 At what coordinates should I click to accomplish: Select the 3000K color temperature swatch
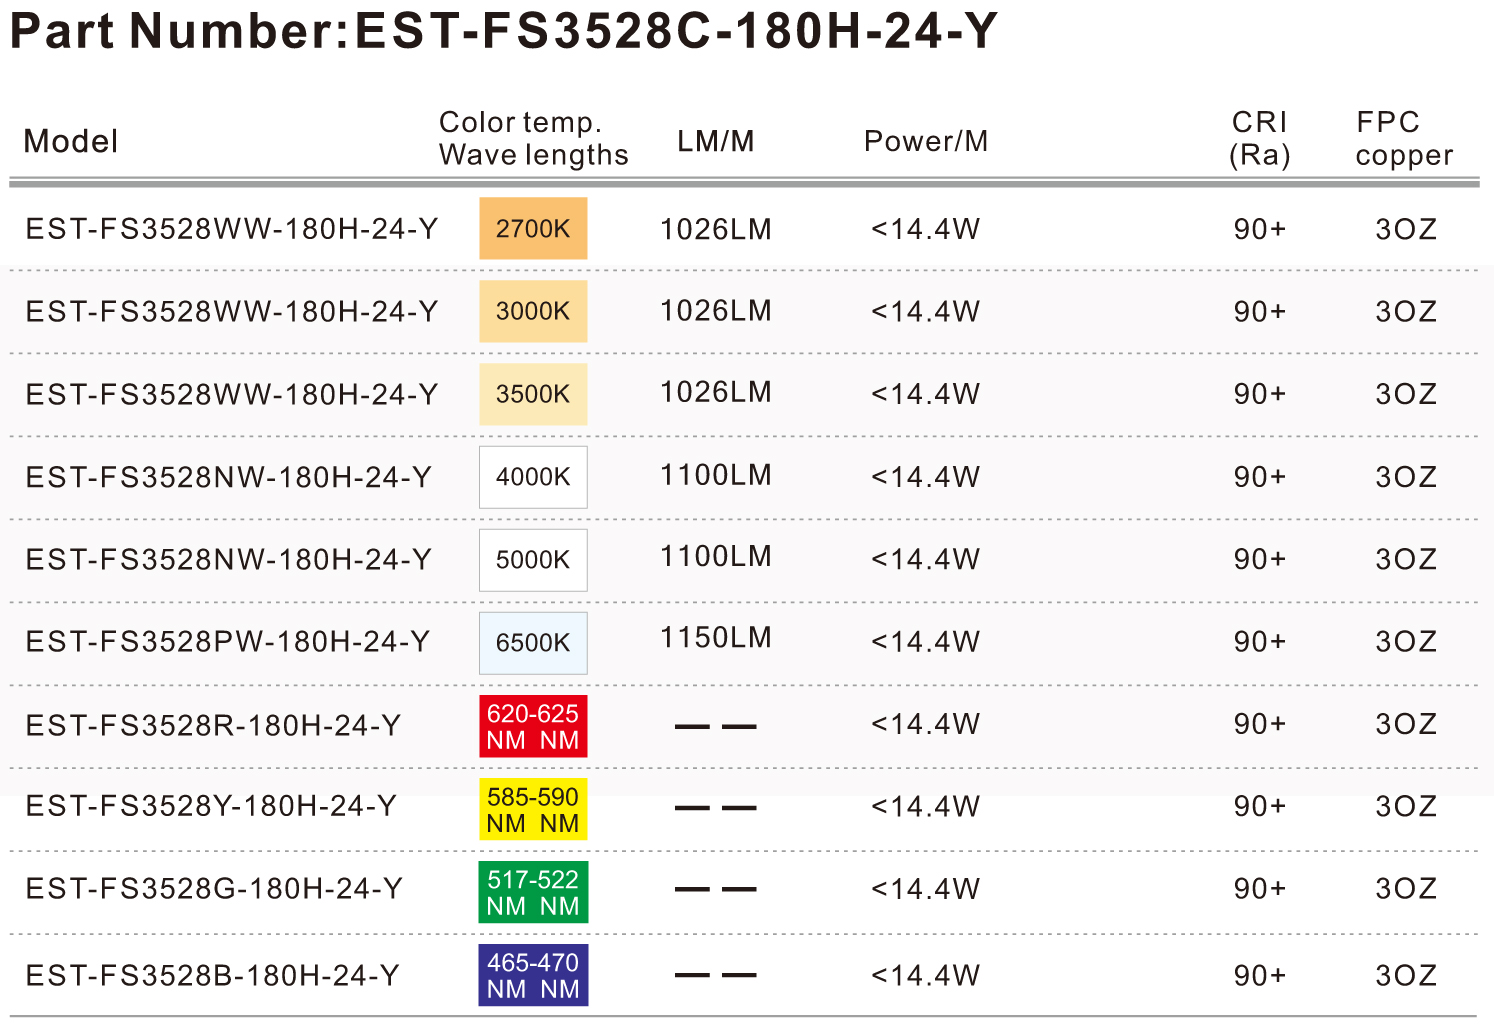coord(533,311)
